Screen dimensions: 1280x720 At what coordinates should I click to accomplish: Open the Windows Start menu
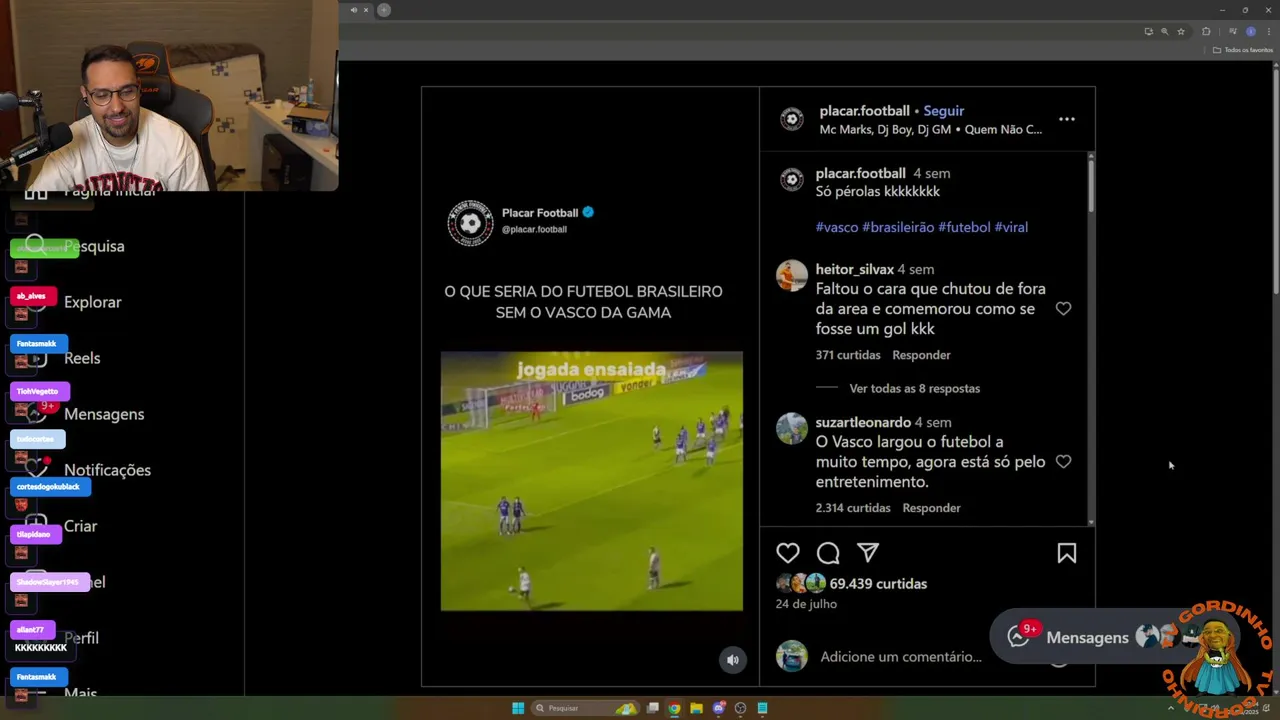click(x=518, y=708)
